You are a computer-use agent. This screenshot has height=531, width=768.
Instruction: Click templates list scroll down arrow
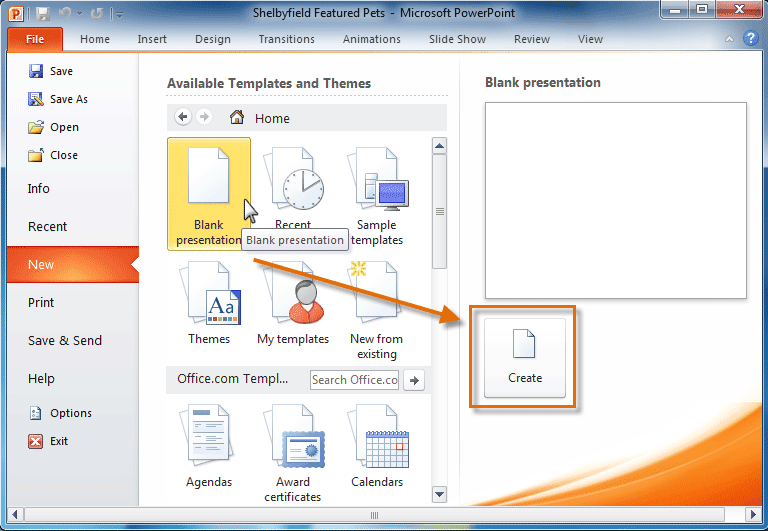click(x=439, y=494)
